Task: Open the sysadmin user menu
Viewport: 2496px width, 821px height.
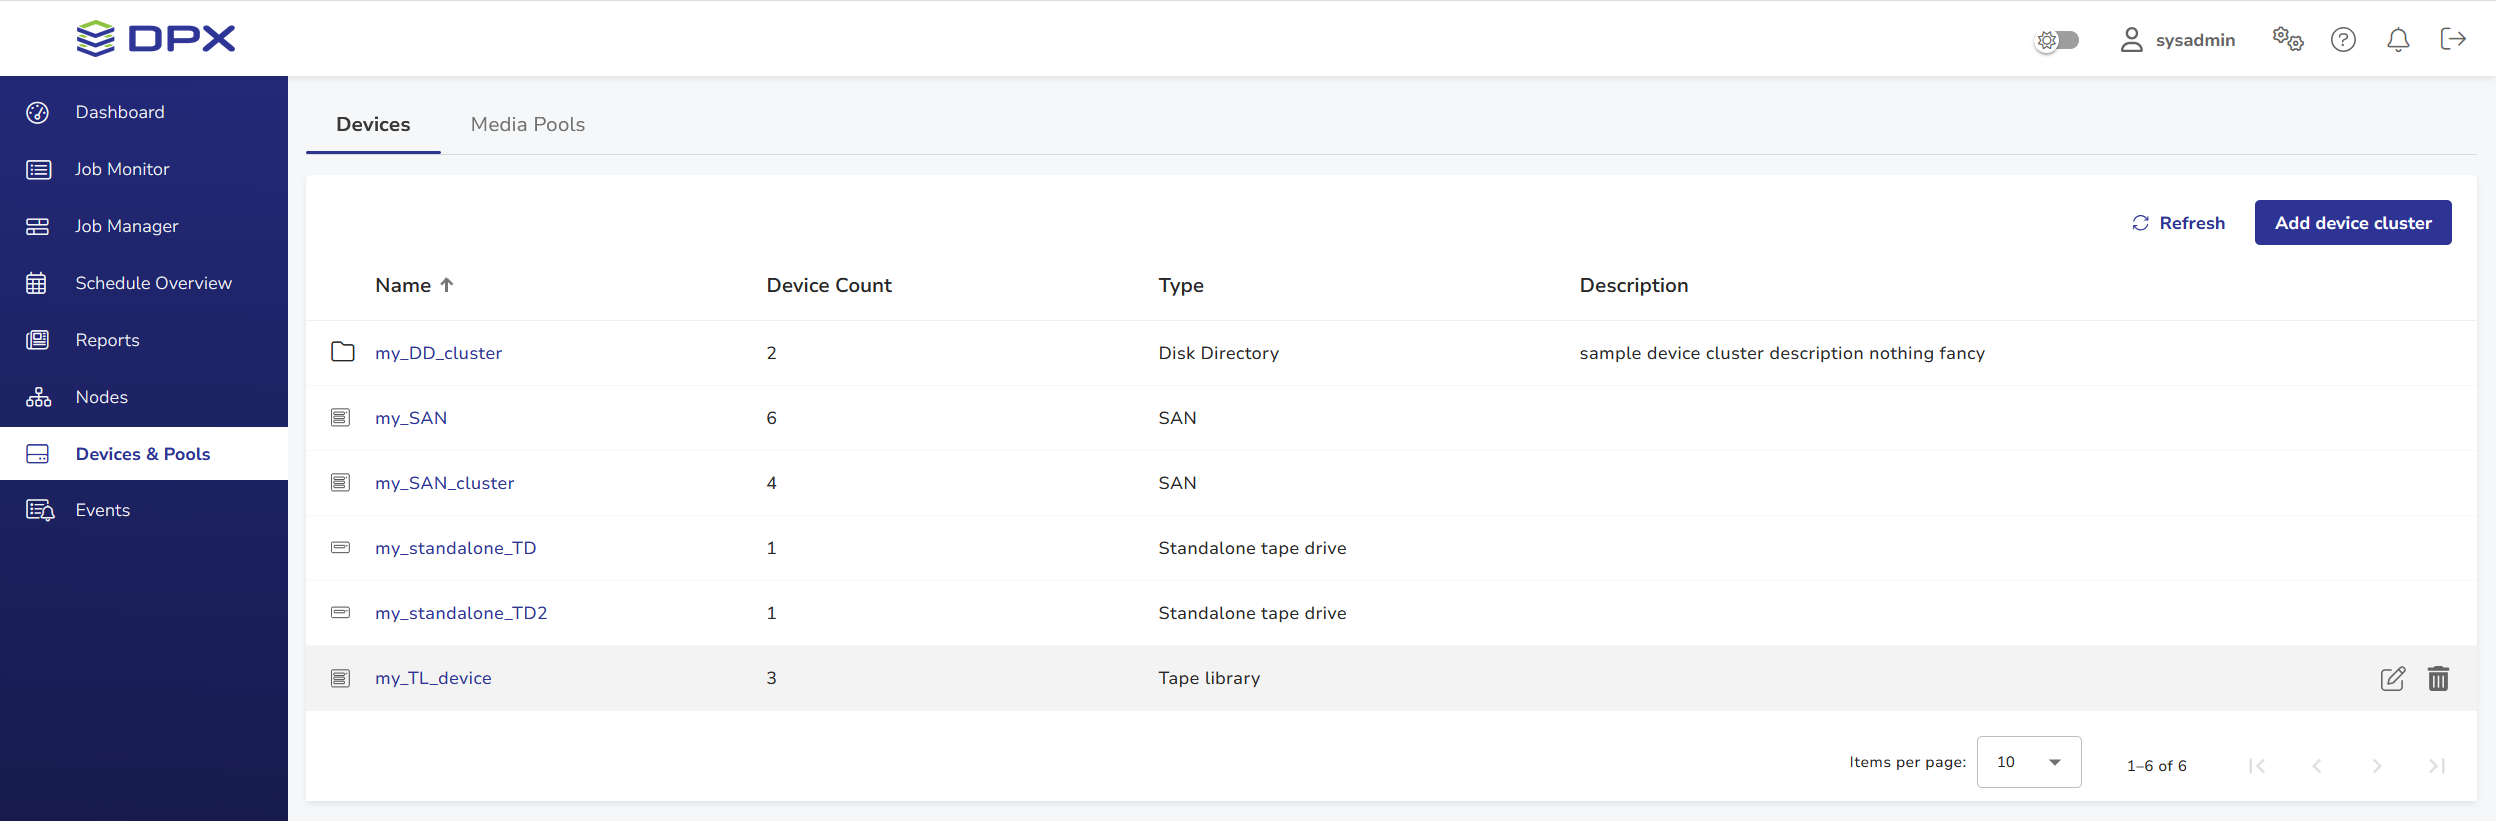Action: pos(2178,40)
